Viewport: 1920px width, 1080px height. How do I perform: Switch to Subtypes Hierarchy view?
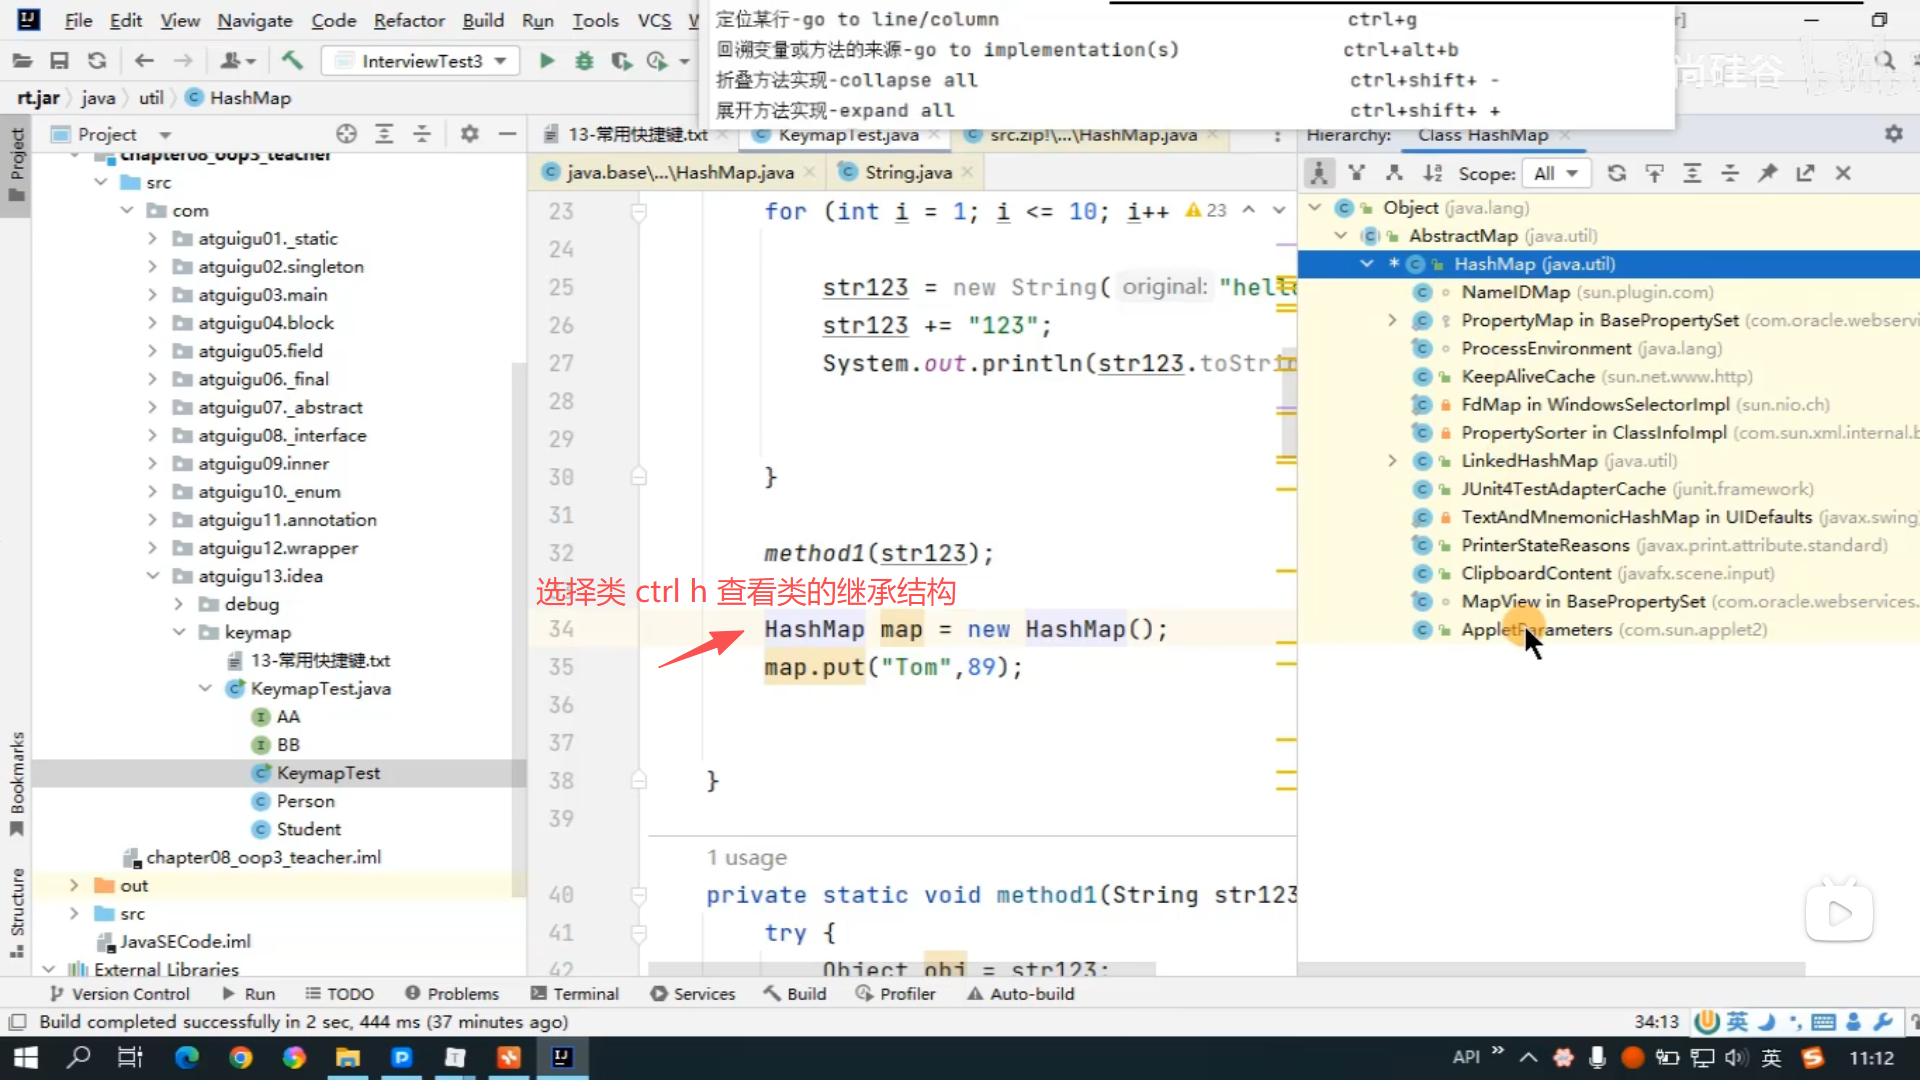pos(1394,173)
